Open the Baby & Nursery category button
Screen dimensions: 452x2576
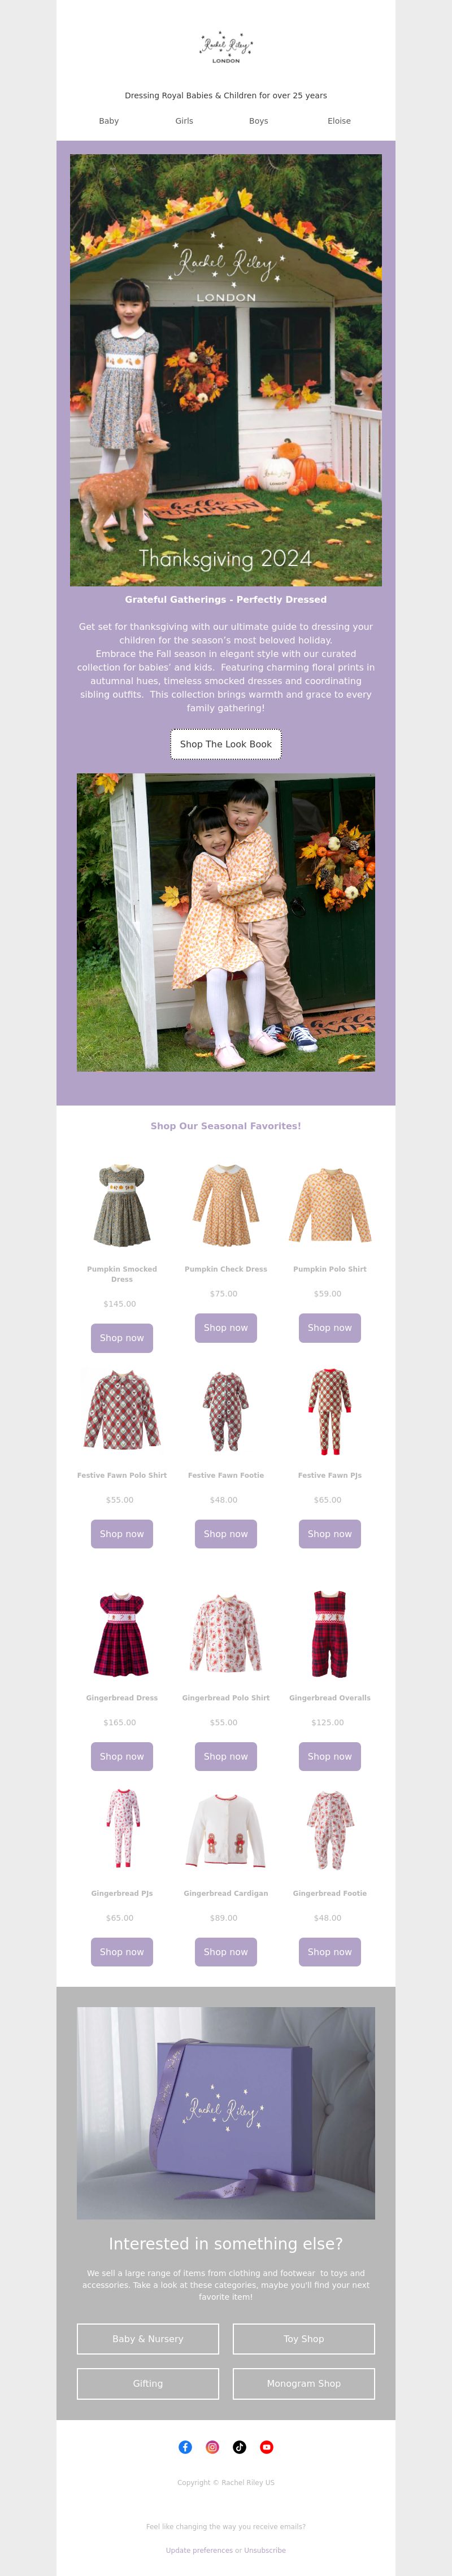[x=148, y=2339]
